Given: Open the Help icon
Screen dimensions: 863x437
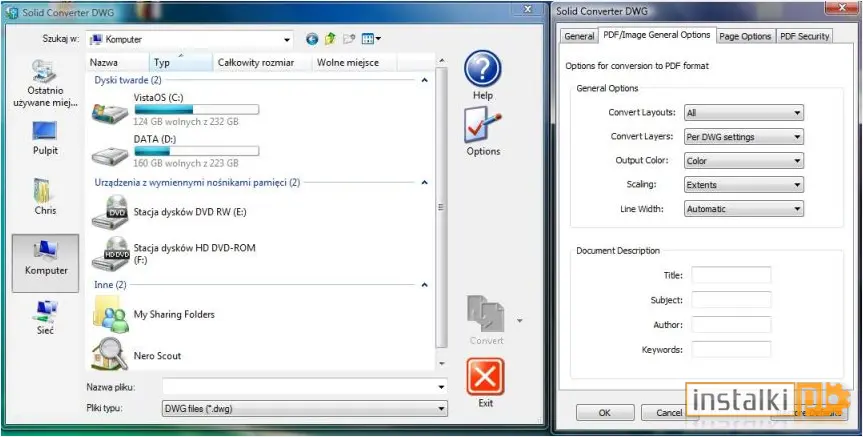Looking at the screenshot, I should pos(483,70).
